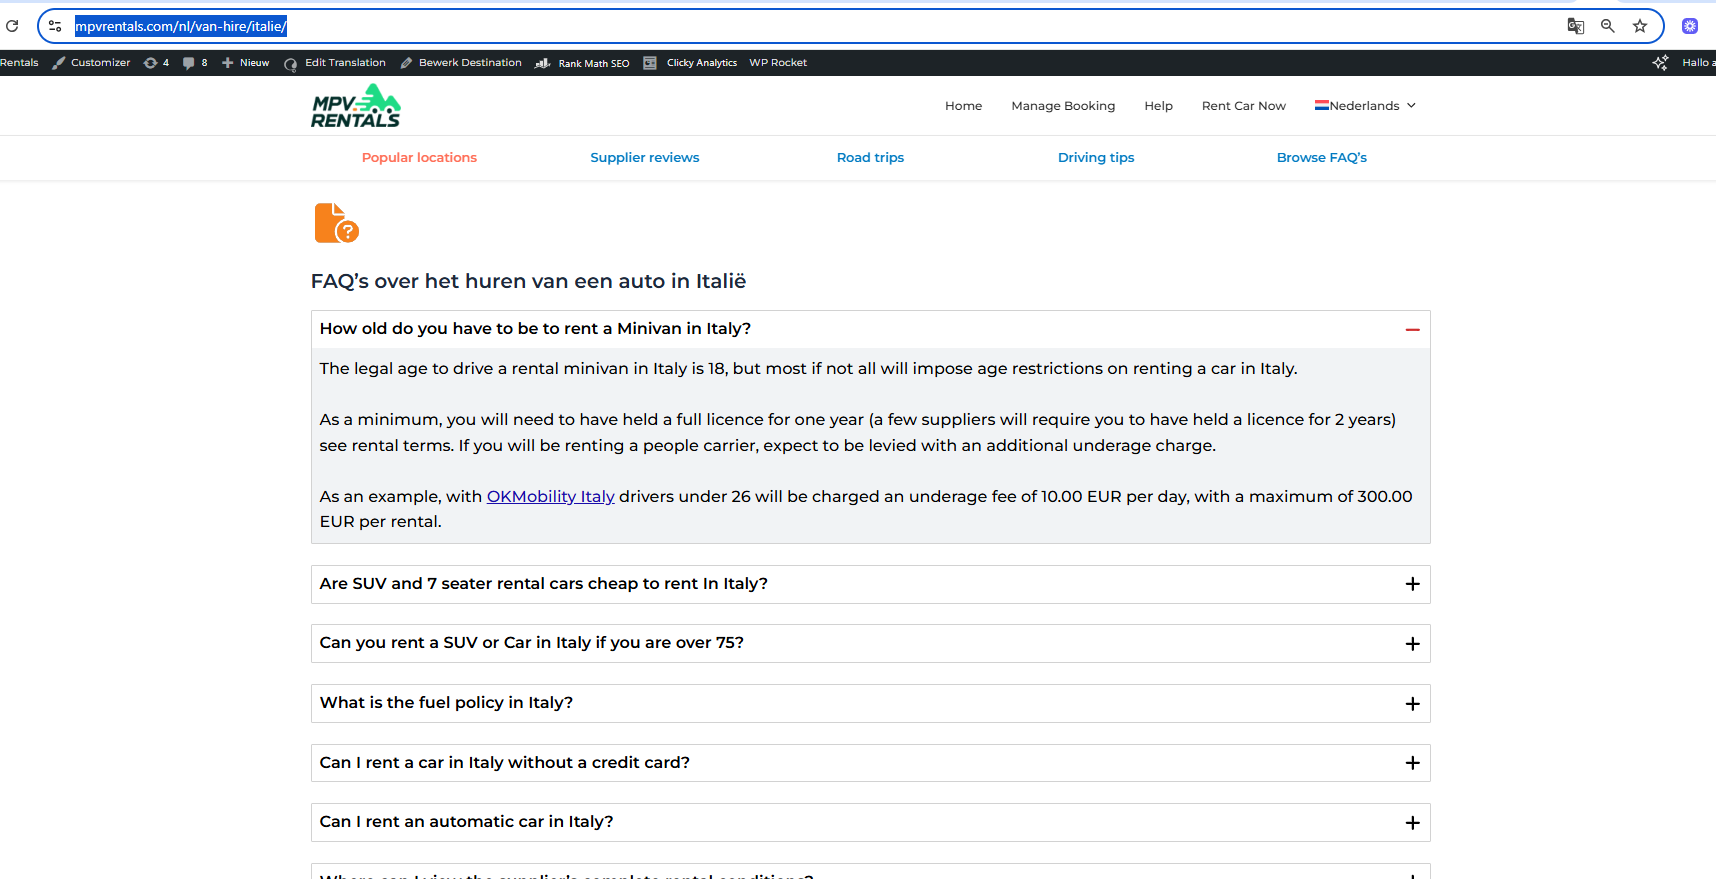Click the browser reload icon
Screen dimensions: 1716x879
[12, 26]
